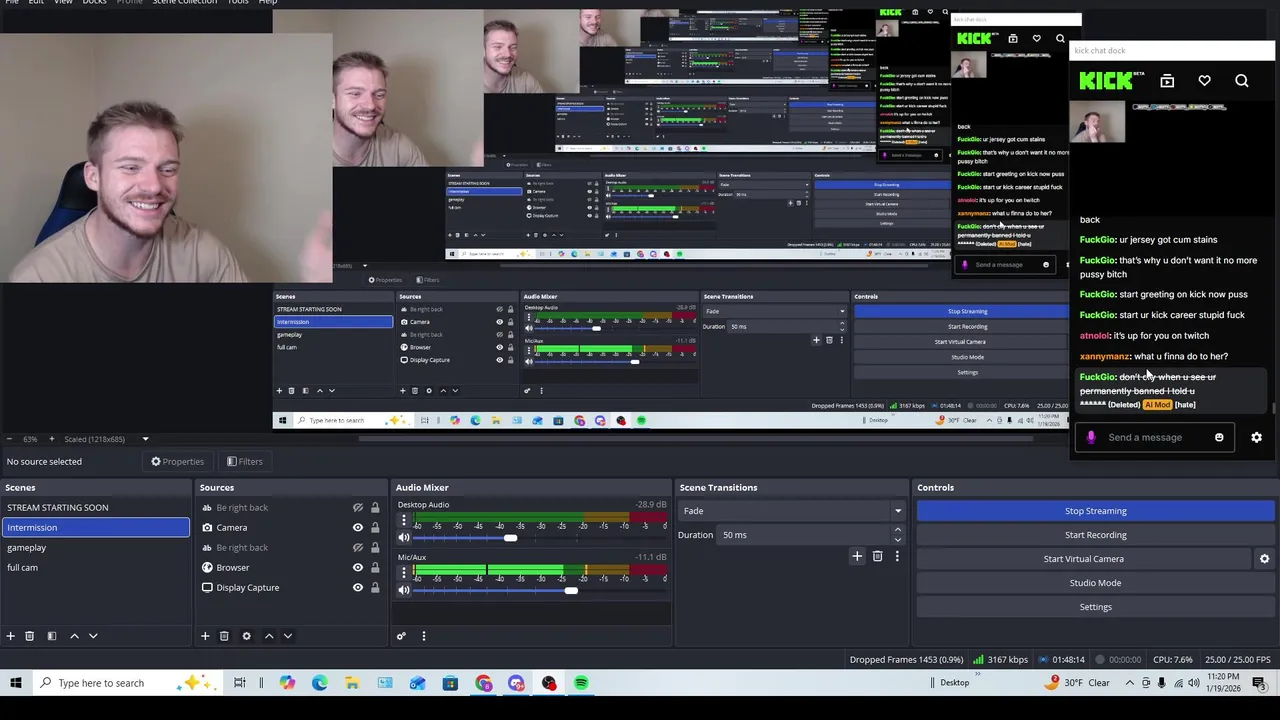
Task: Select the Display Capture source row
Action: 291,587
